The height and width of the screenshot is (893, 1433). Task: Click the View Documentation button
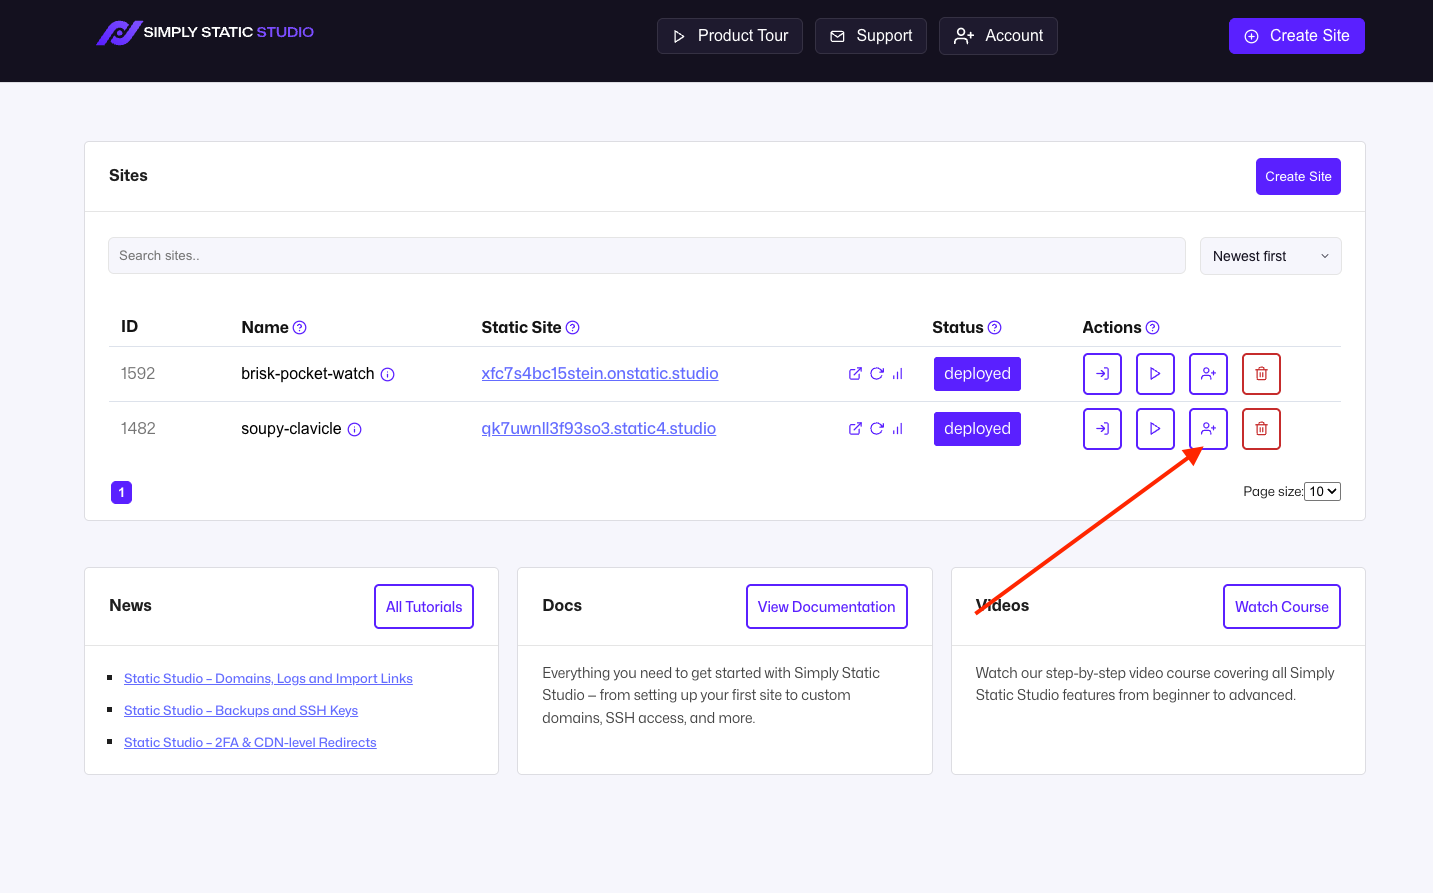tap(826, 607)
